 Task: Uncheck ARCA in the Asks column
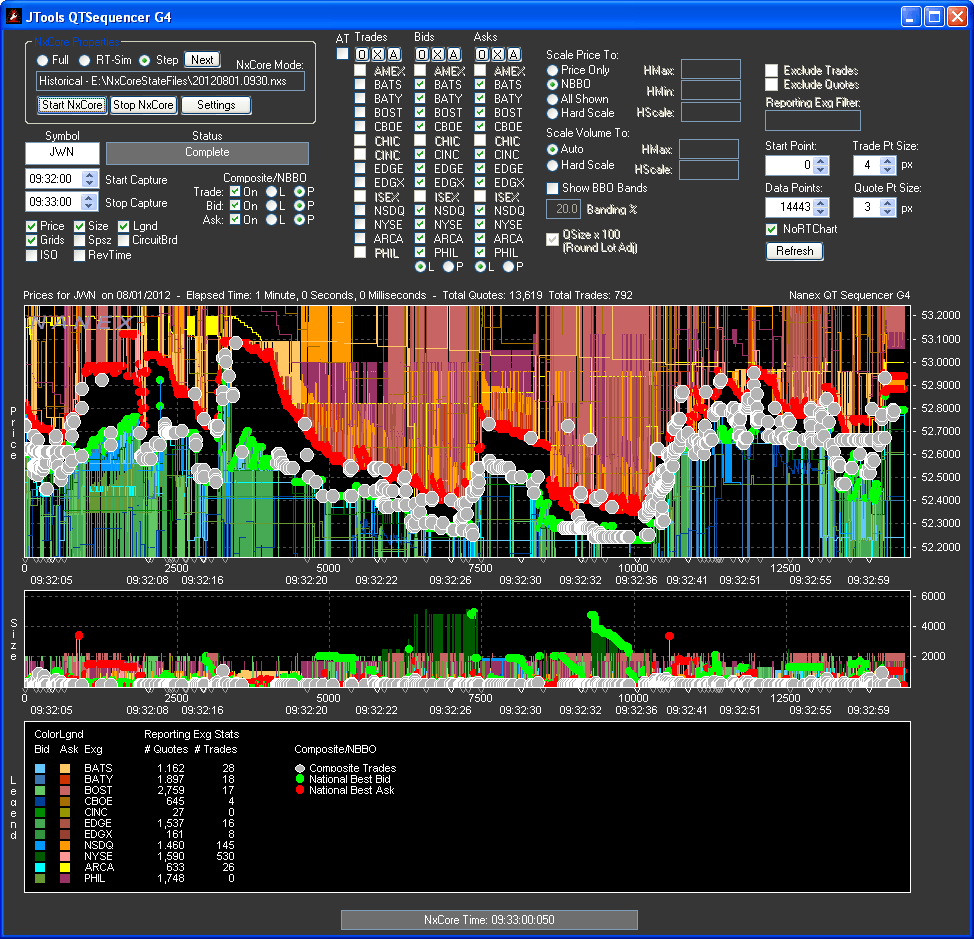coord(480,238)
